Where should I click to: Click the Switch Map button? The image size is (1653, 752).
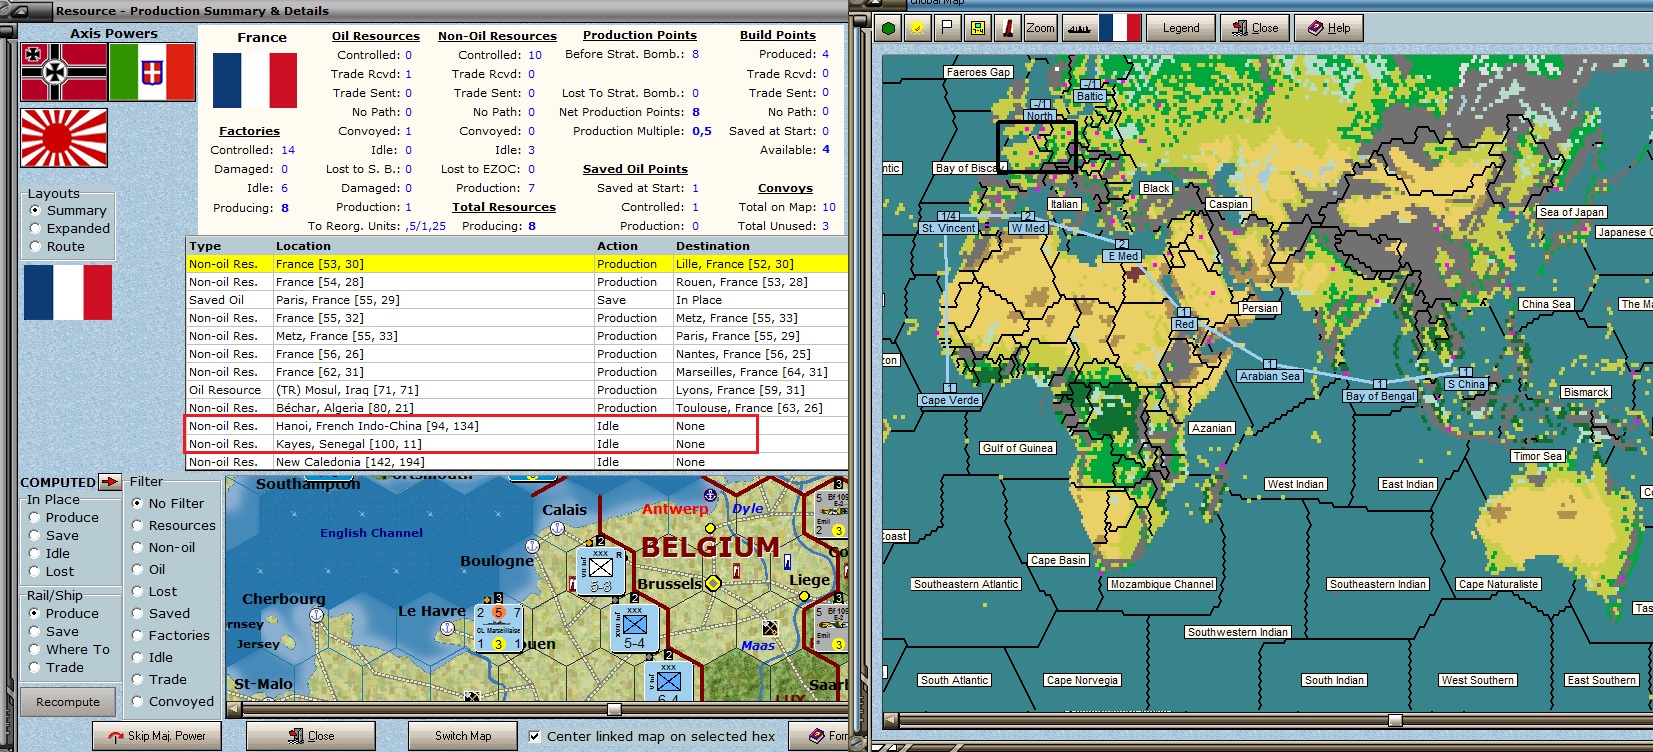coord(463,736)
